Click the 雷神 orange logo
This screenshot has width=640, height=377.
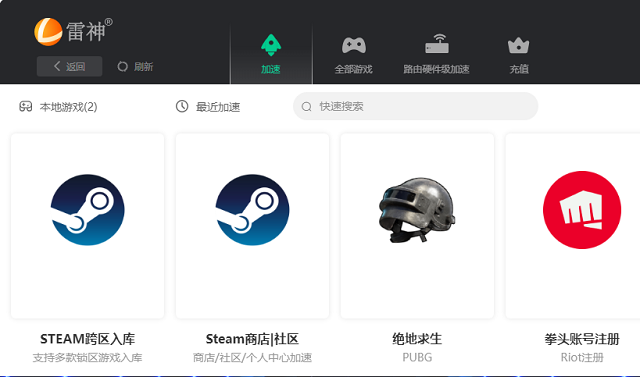pyautogui.click(x=48, y=31)
